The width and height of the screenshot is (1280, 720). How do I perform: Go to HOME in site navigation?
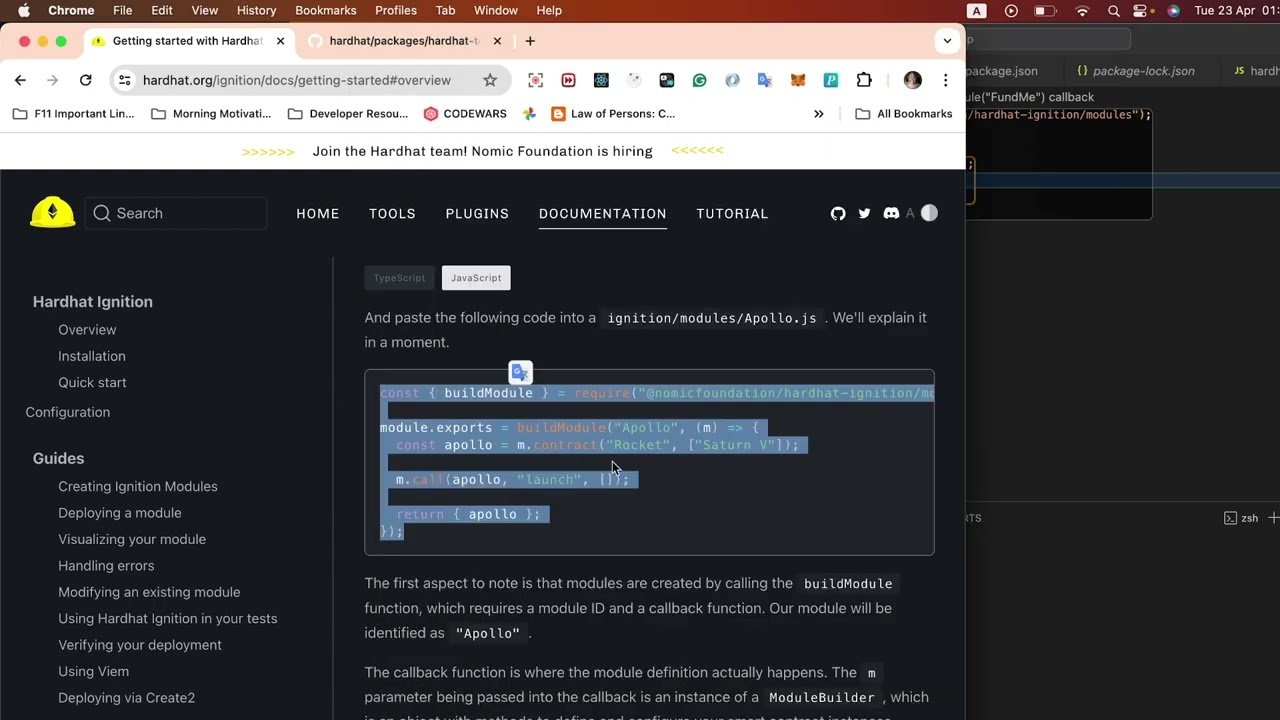click(317, 213)
